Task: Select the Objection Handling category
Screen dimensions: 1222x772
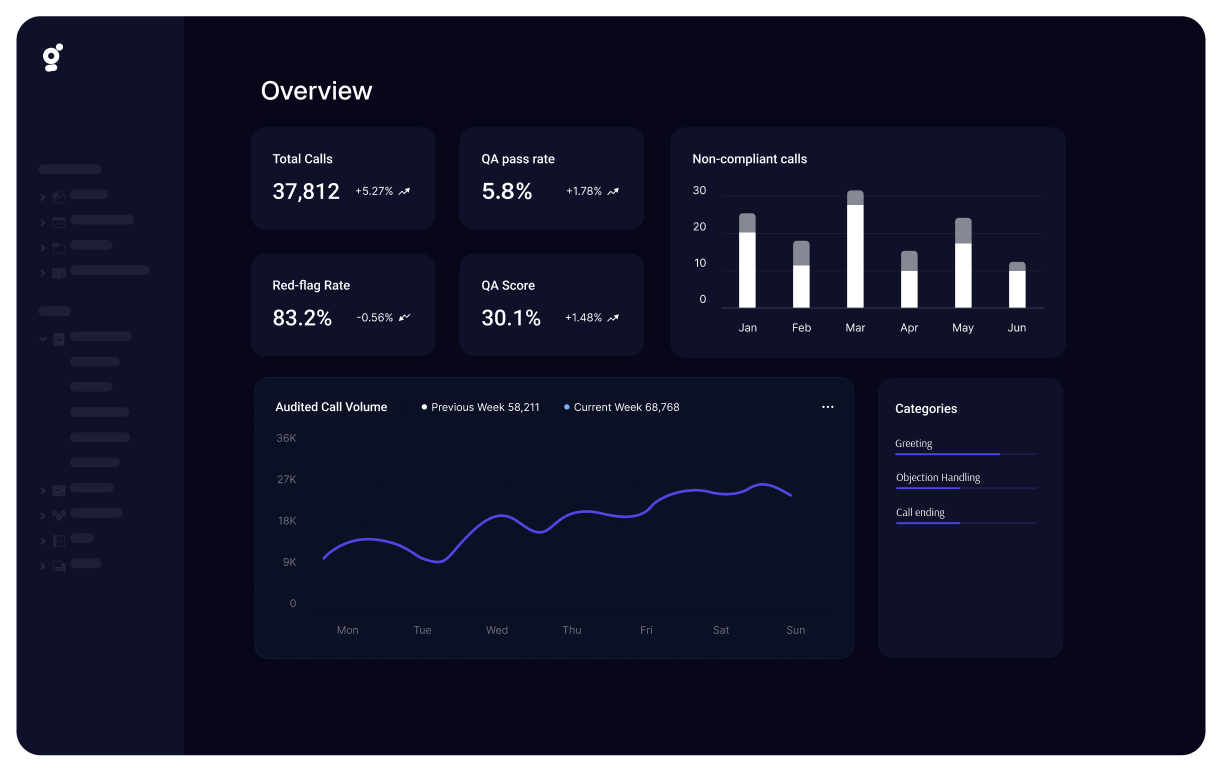Action: coord(938,477)
